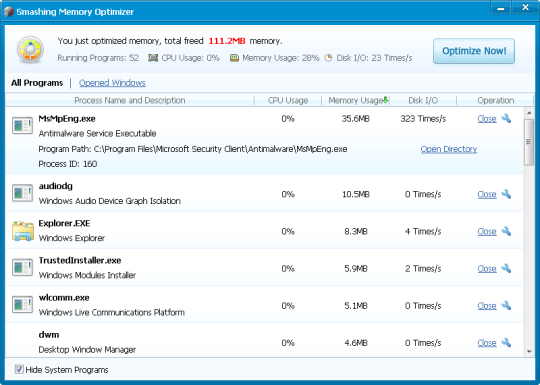
Task: Click the scrollbar up arrow
Action: [529, 113]
